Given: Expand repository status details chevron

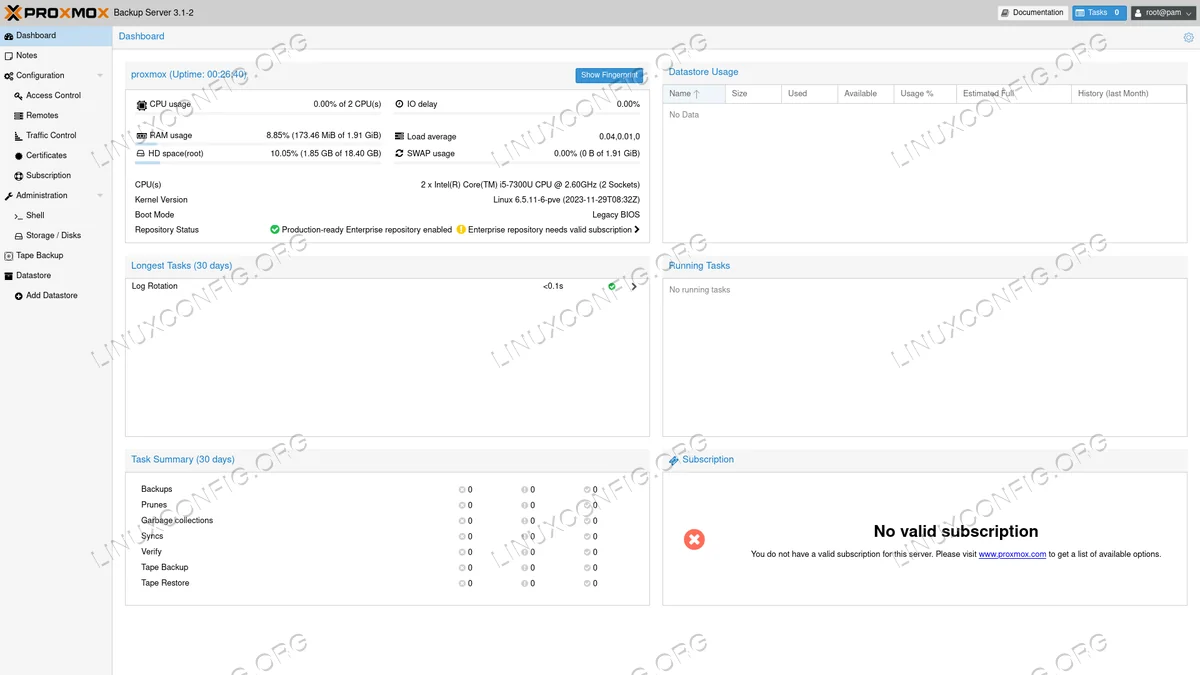Looking at the screenshot, I should tap(637, 230).
